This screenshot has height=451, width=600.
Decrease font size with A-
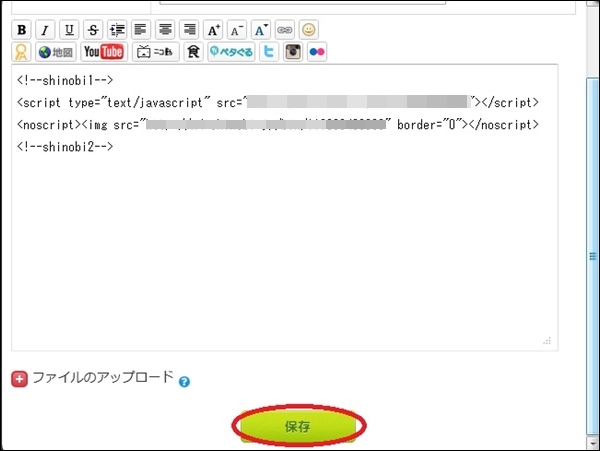tap(237, 30)
